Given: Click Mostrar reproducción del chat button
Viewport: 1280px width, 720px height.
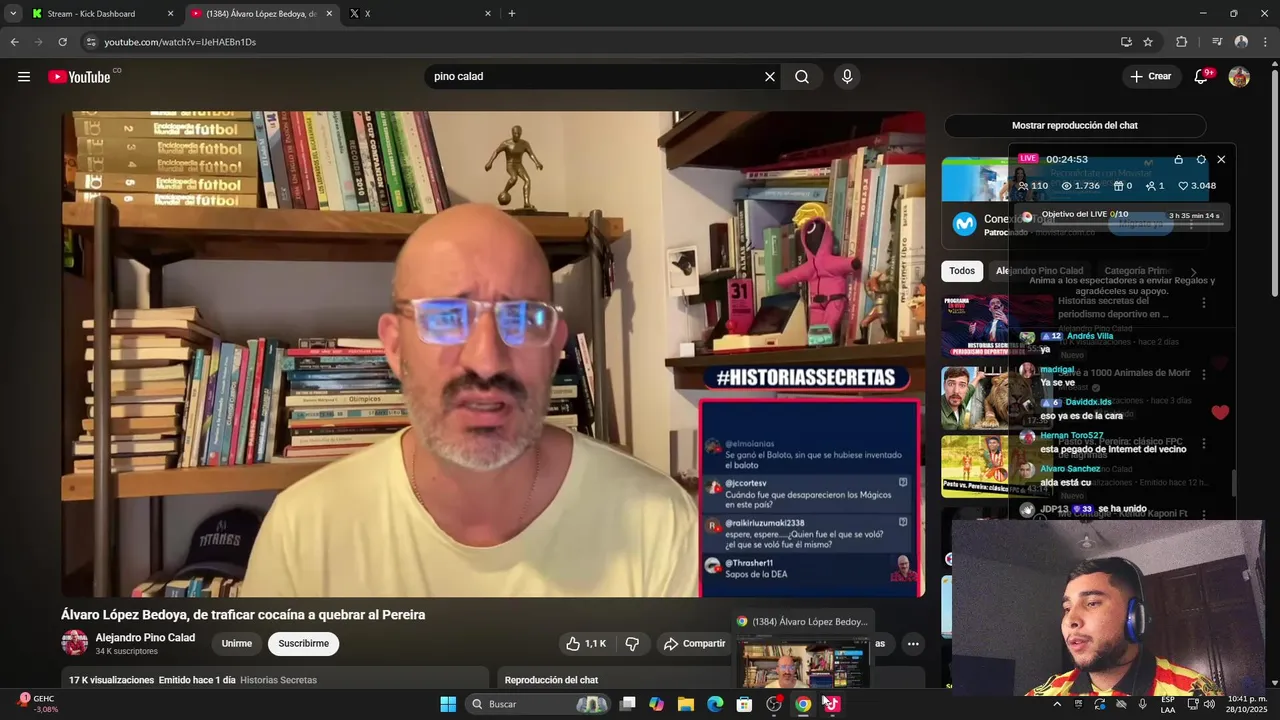Looking at the screenshot, I should point(1075,126).
